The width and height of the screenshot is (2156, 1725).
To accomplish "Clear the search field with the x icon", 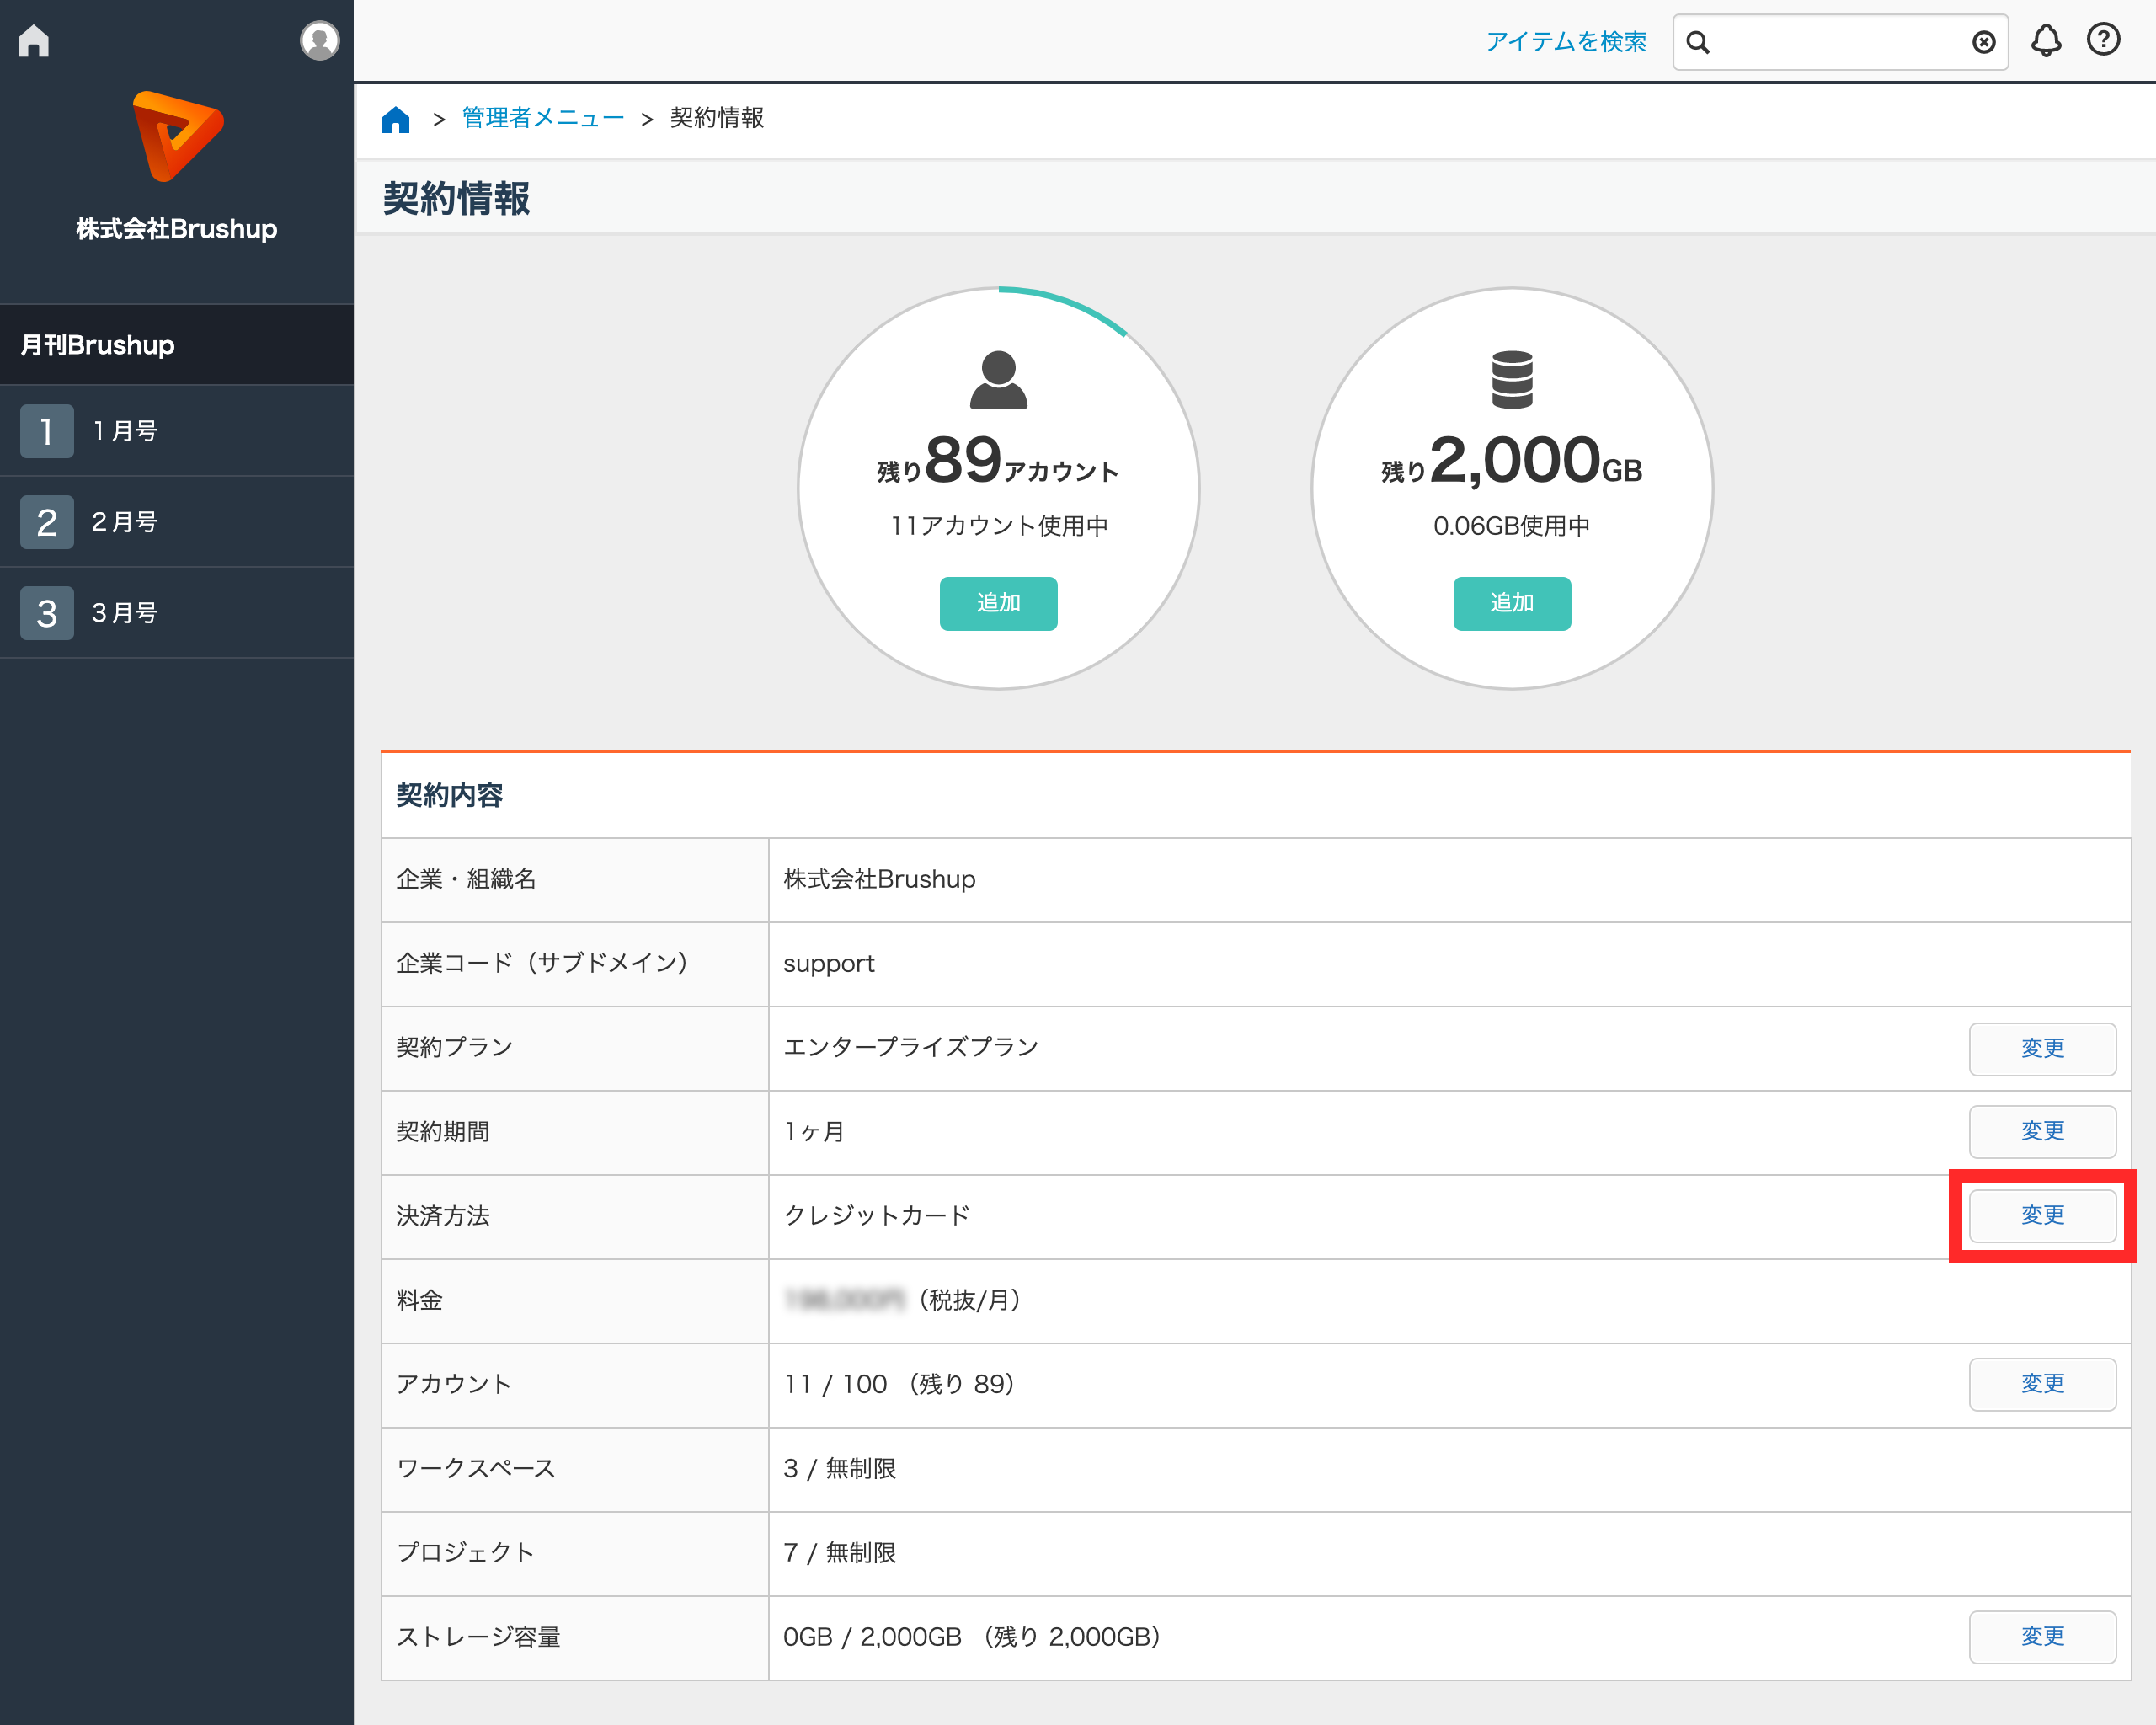I will pos(1984,42).
